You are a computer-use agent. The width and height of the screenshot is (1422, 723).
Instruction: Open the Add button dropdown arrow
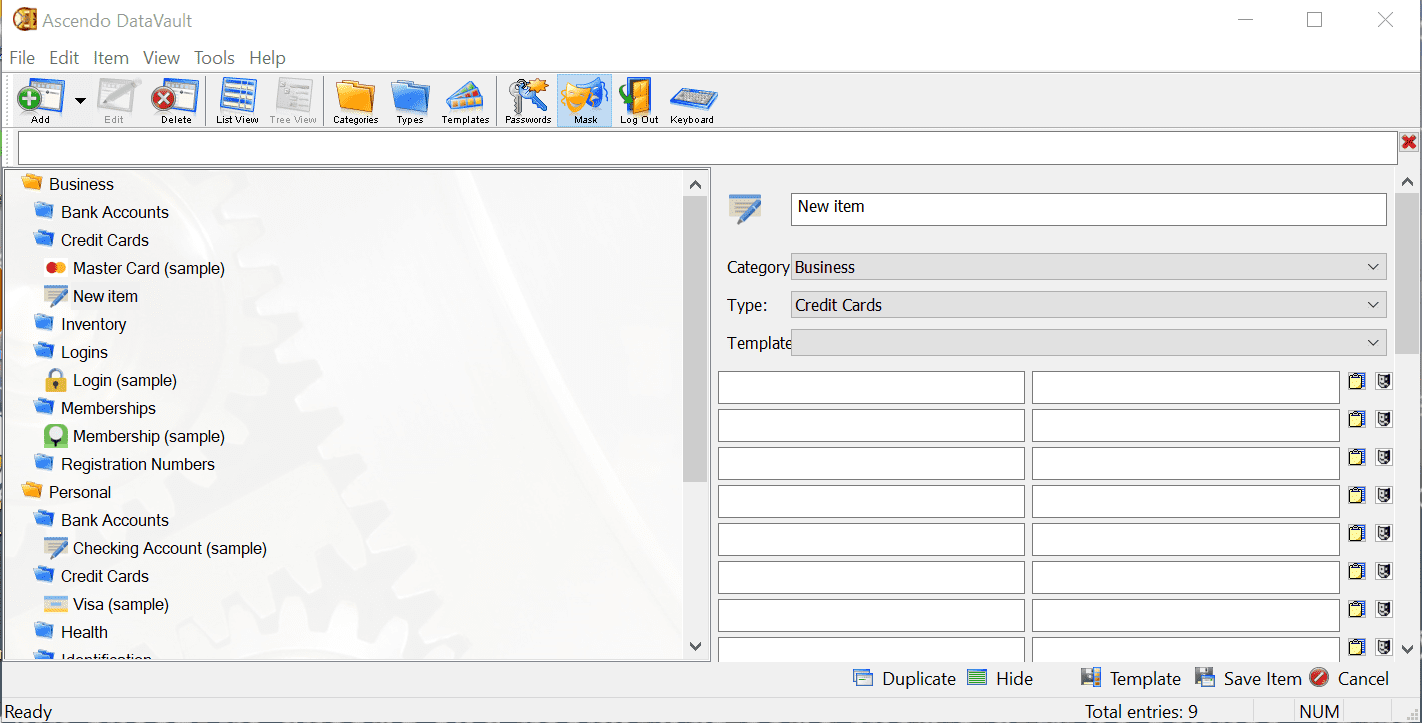click(80, 101)
